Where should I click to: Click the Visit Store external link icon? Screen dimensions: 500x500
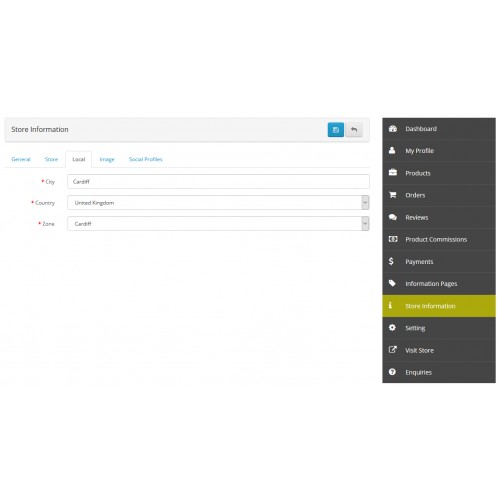point(393,350)
